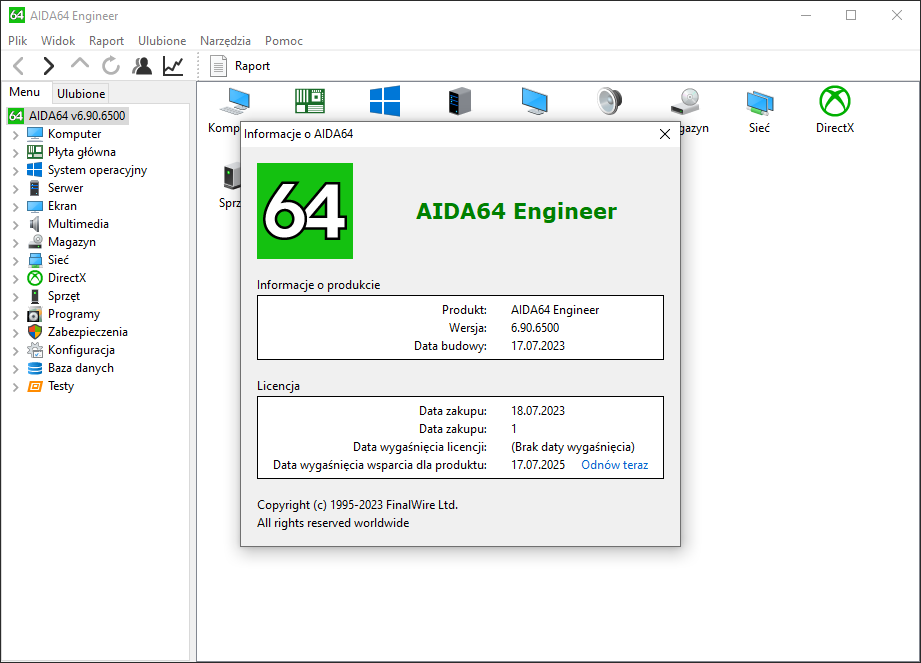
Task: Open the Raport menu
Action: coord(106,41)
